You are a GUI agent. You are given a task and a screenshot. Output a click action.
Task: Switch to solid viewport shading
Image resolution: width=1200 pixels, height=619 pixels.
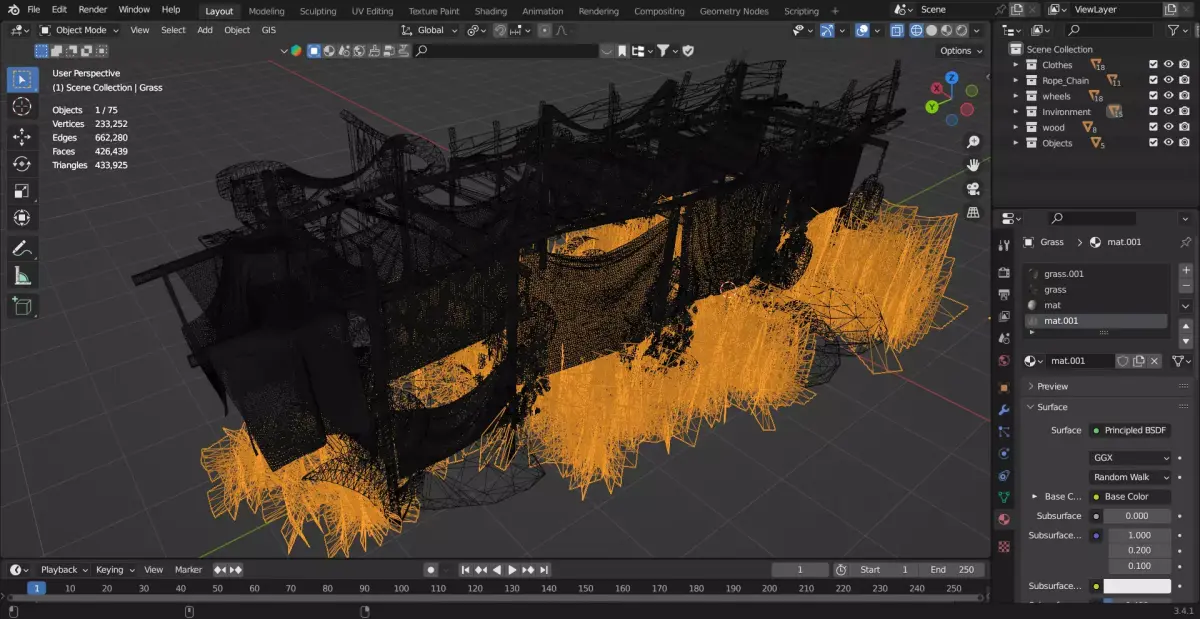click(x=931, y=31)
